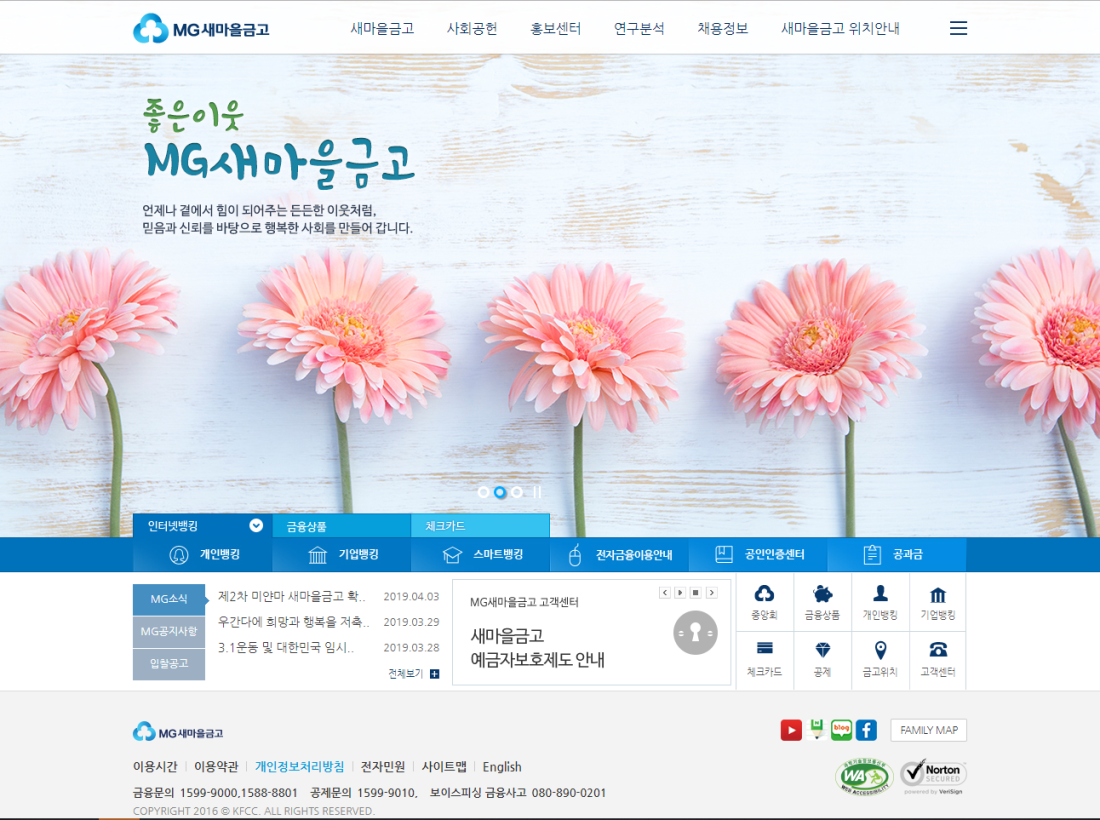Open the Naver Post pencil icon
The width and height of the screenshot is (1100, 820).
pos(816,730)
